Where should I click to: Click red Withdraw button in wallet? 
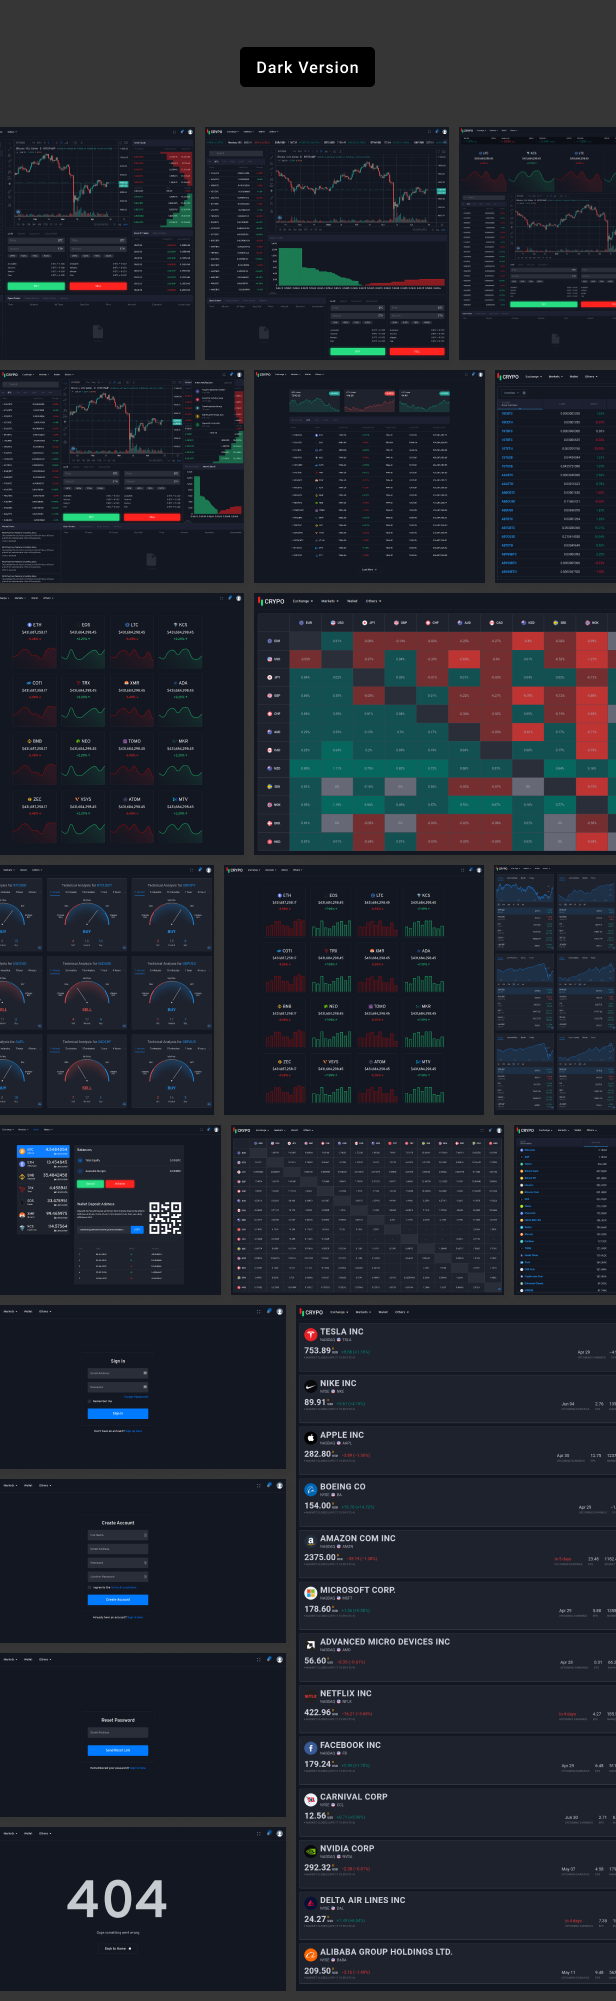120,1183
